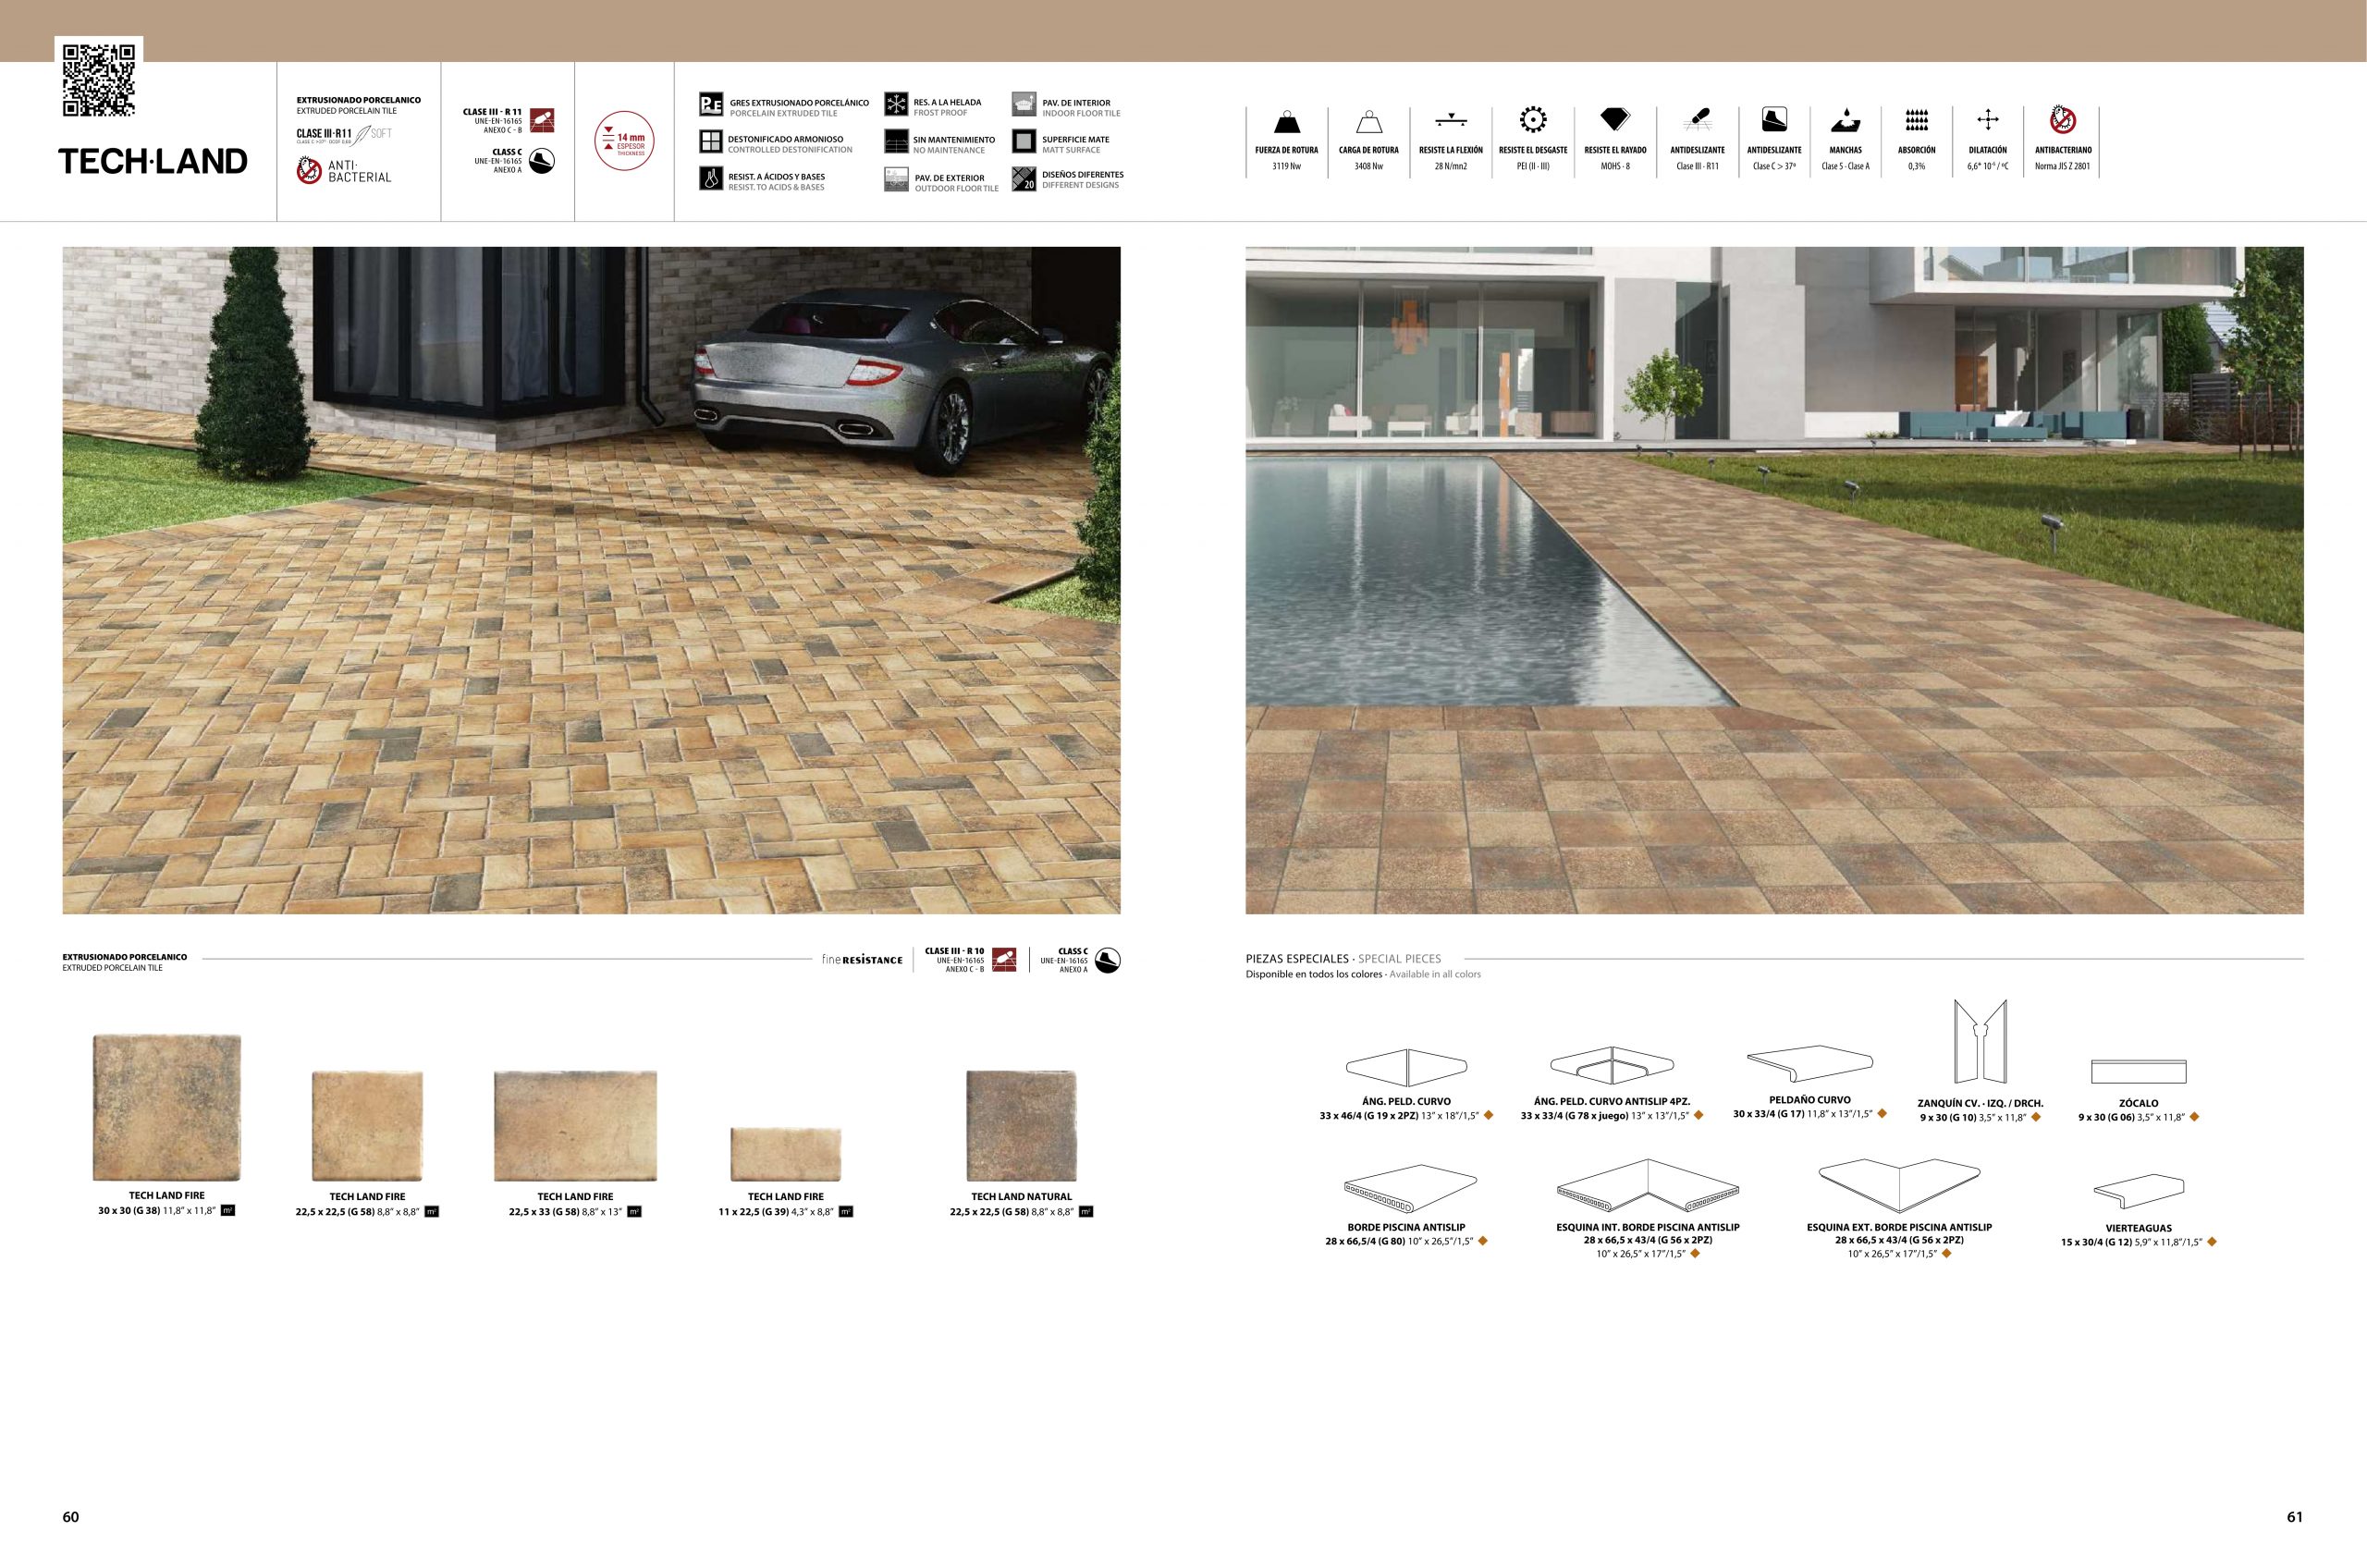Click the Resiste el Rayado diamond icon
The width and height of the screenshot is (2367, 1568).
[1615, 120]
